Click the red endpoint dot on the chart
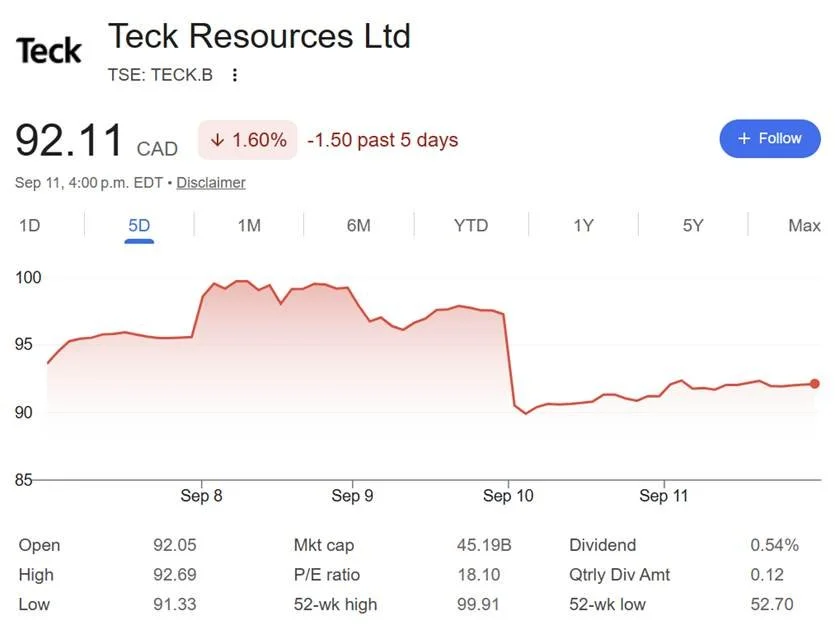This screenshot has width=835, height=639. 814,383
